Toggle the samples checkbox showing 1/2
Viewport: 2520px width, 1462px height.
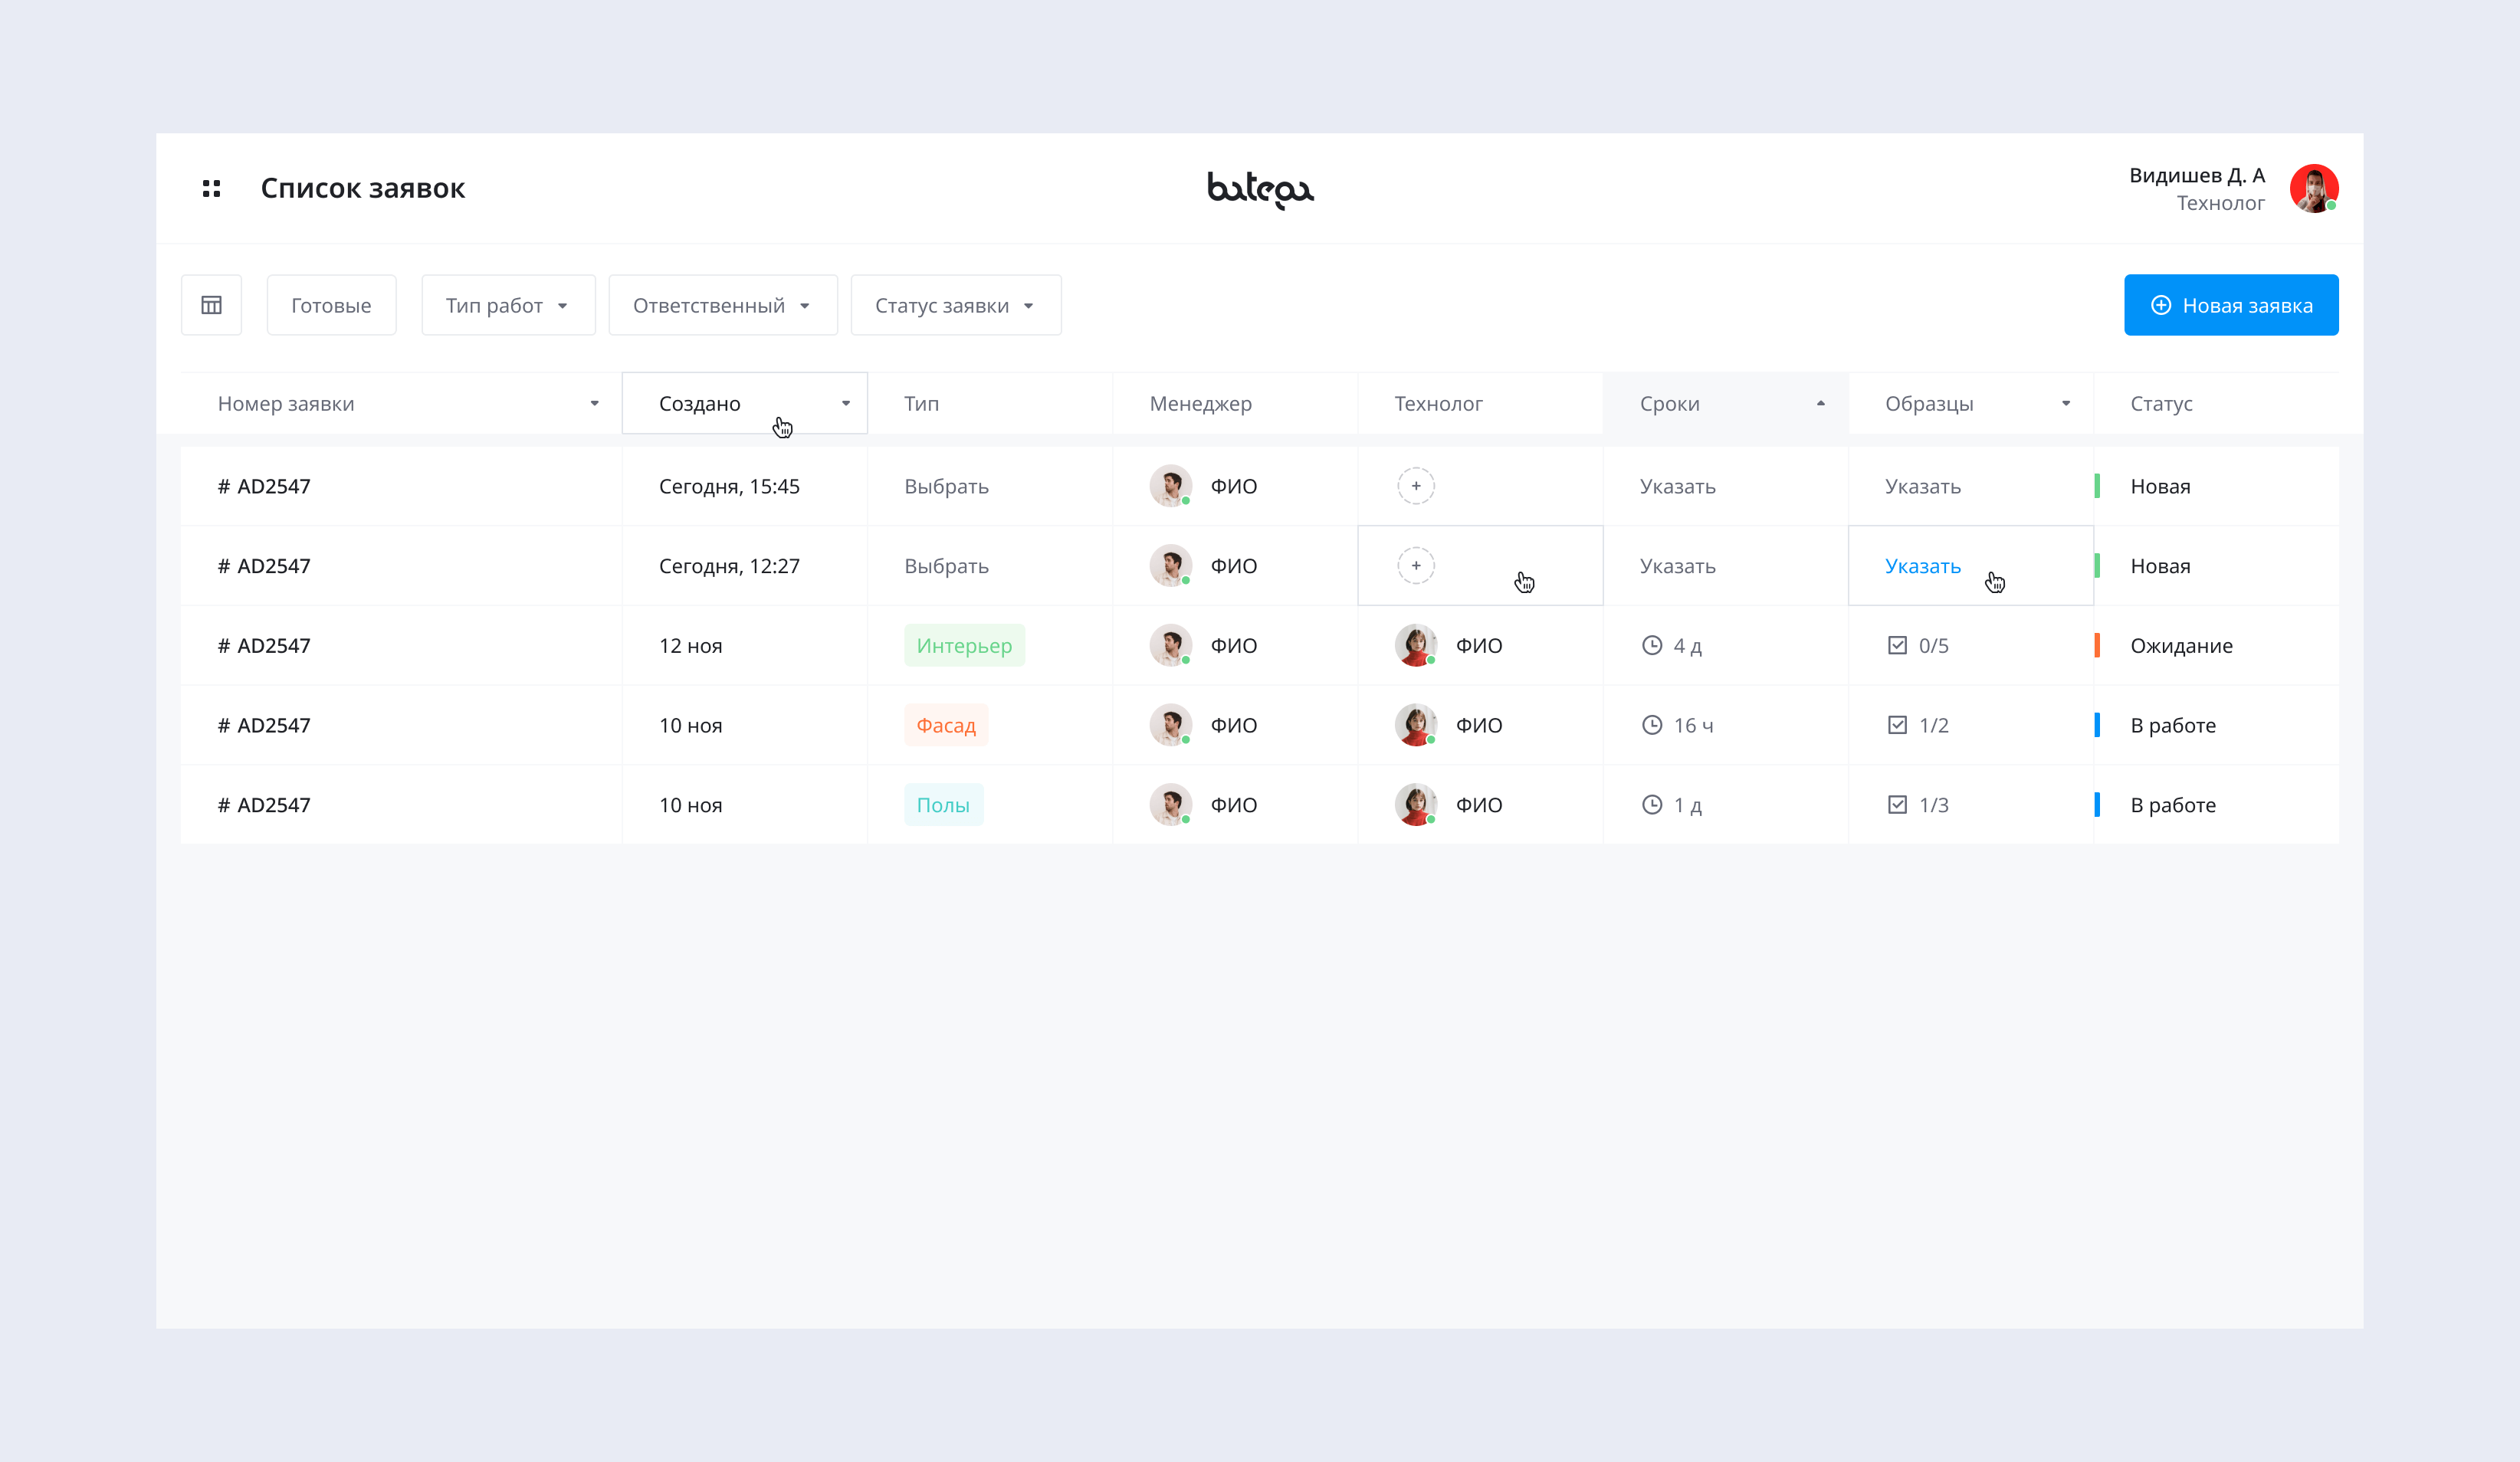1897,726
